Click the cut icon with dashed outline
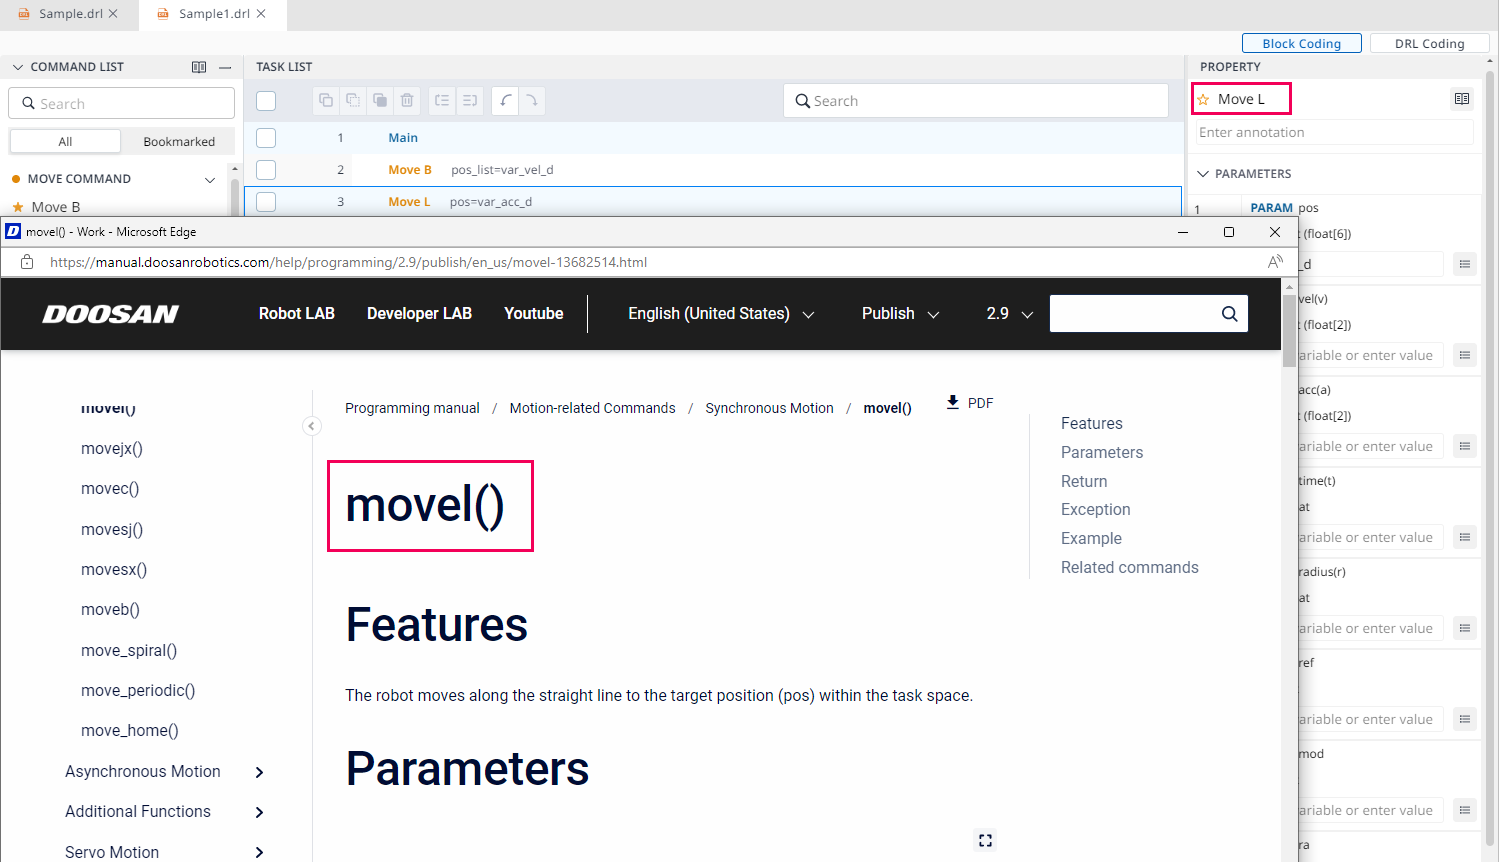 pyautogui.click(x=353, y=100)
